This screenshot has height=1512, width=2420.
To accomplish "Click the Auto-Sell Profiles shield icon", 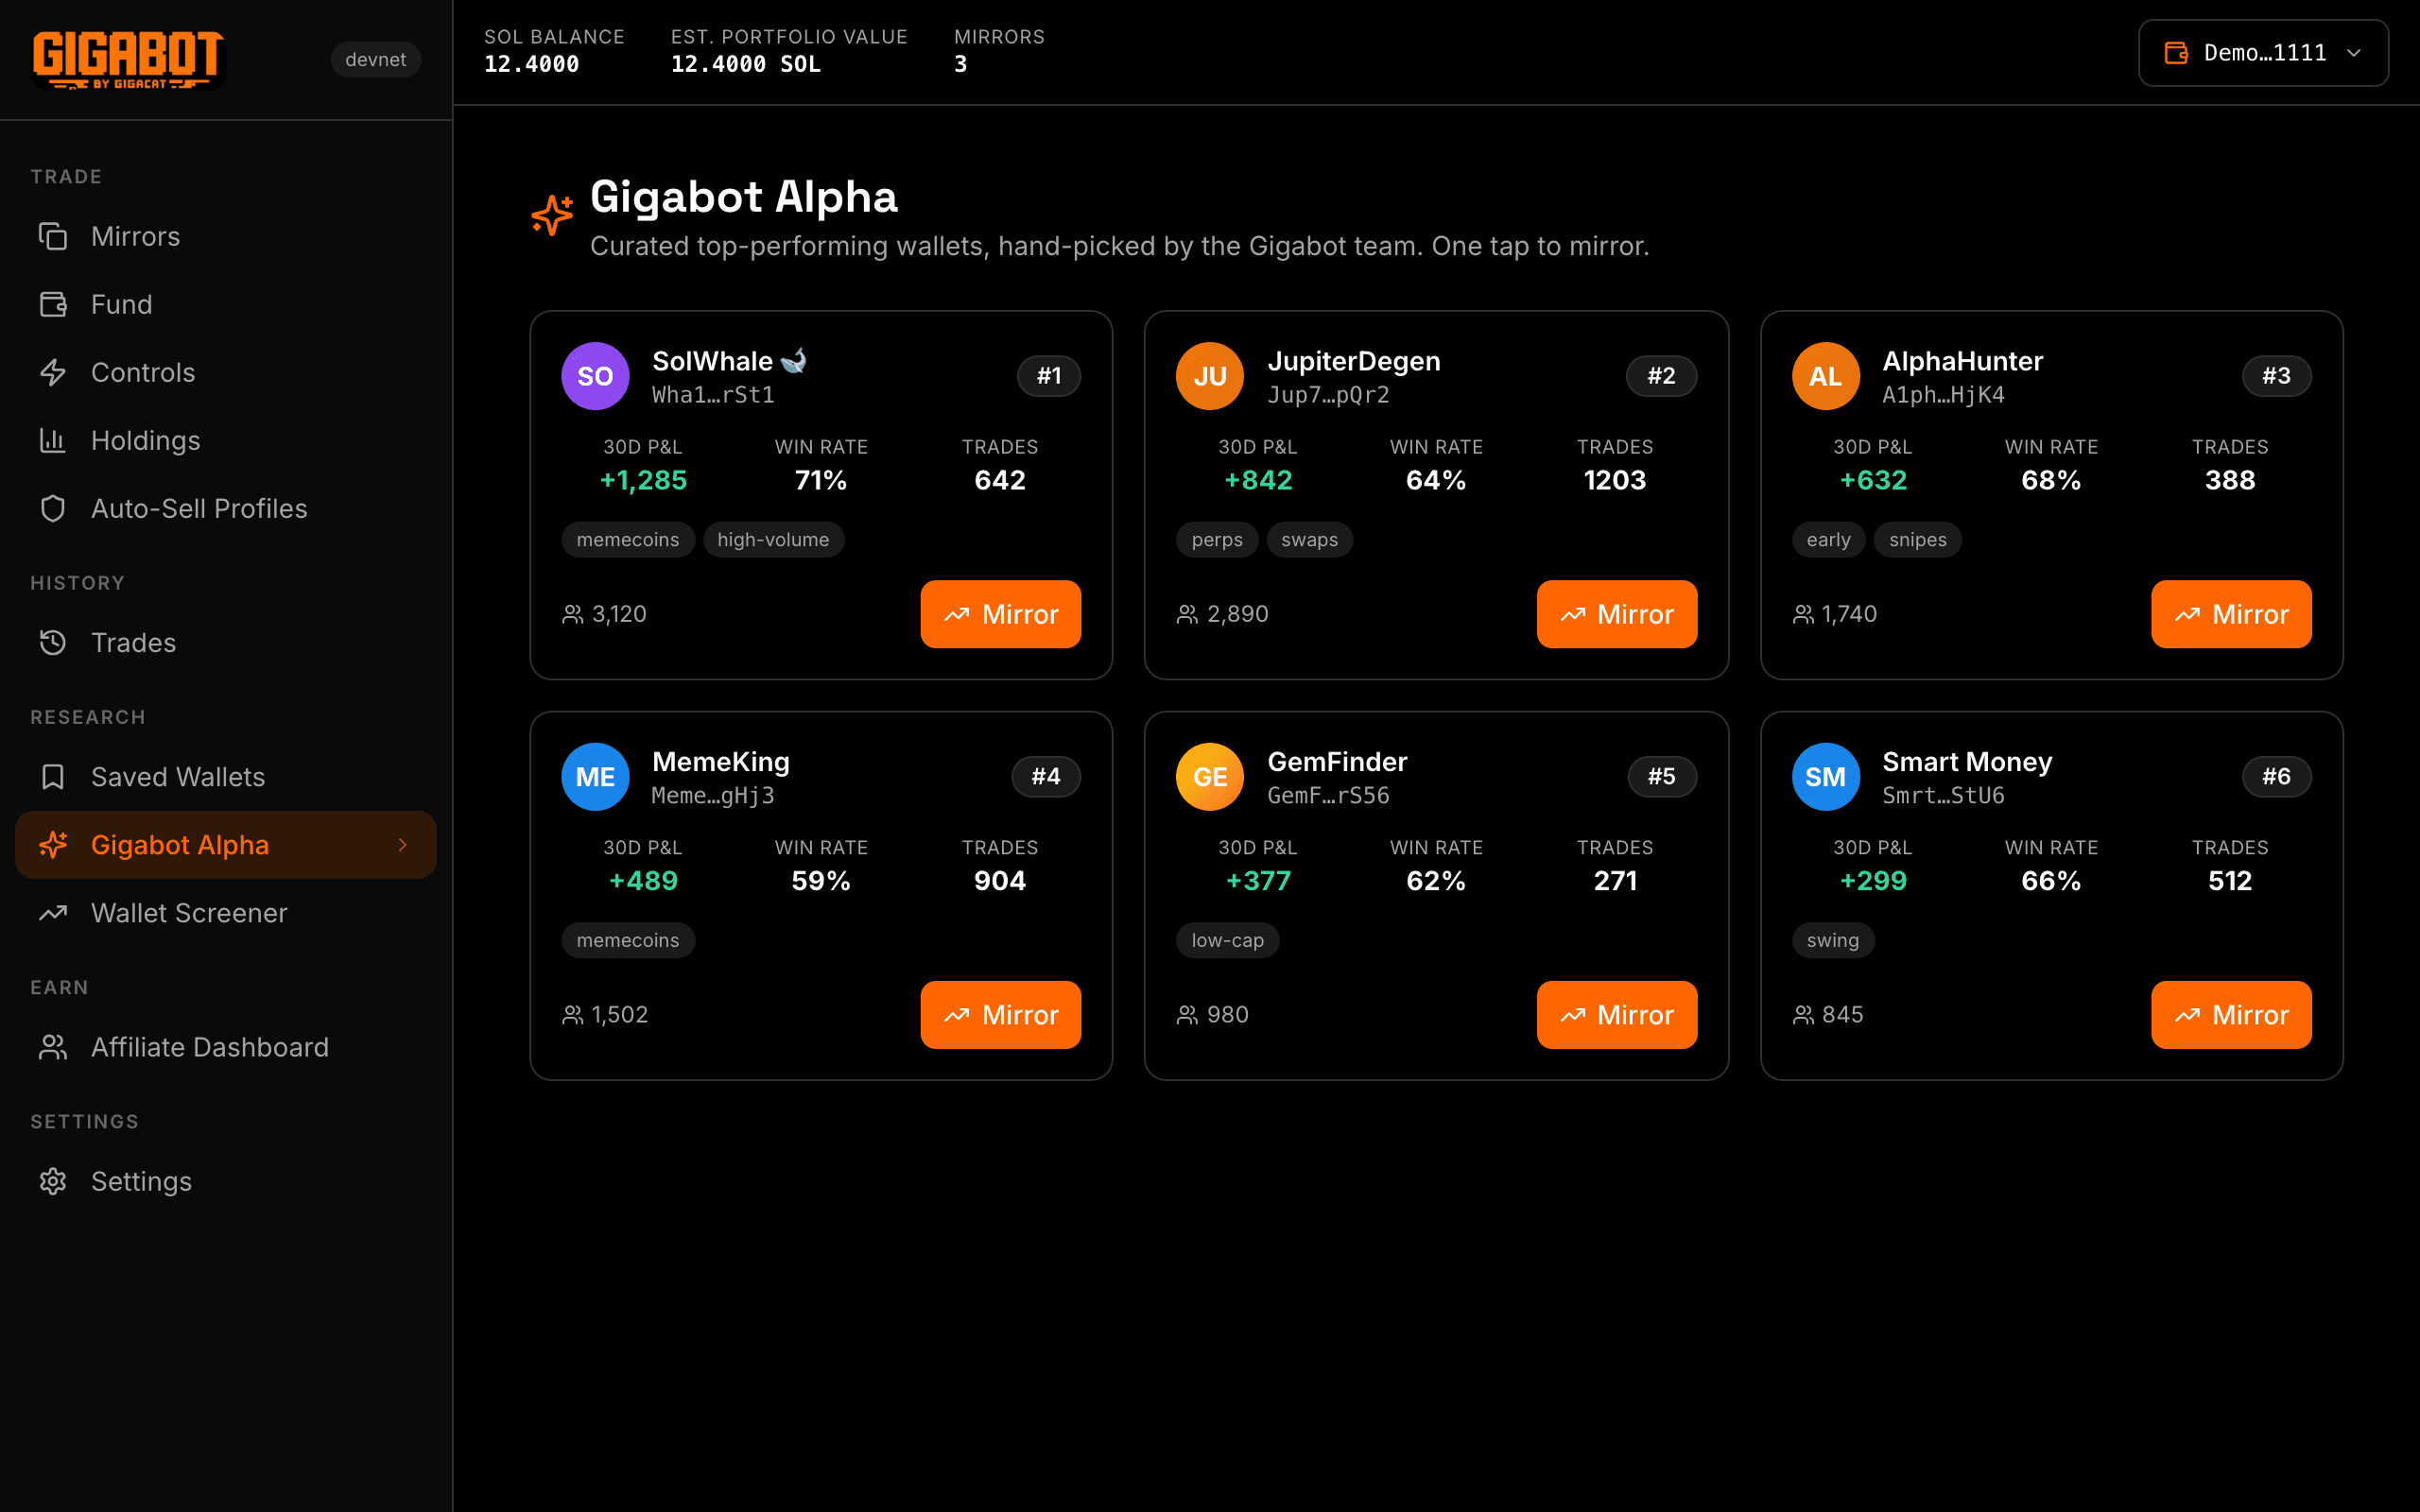I will click(53, 508).
